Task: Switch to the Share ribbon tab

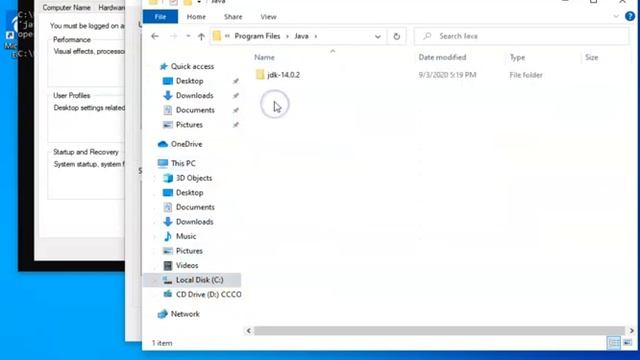Action: click(x=233, y=17)
